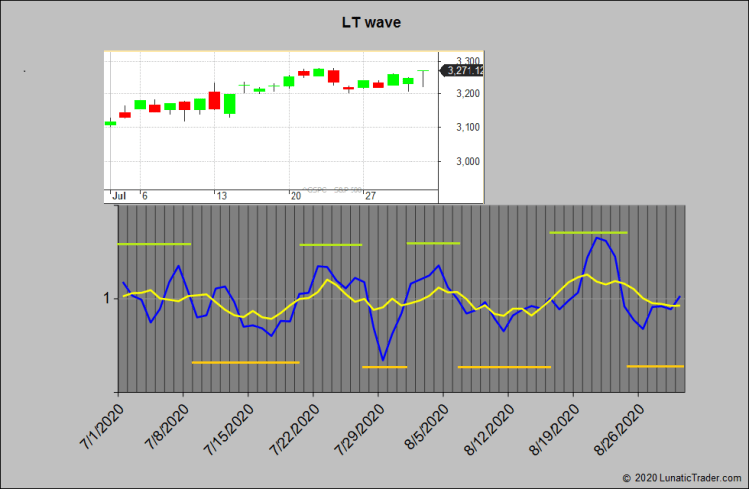Click the Jul month label on candlestick chart
749x489 pixels.
coord(119,196)
